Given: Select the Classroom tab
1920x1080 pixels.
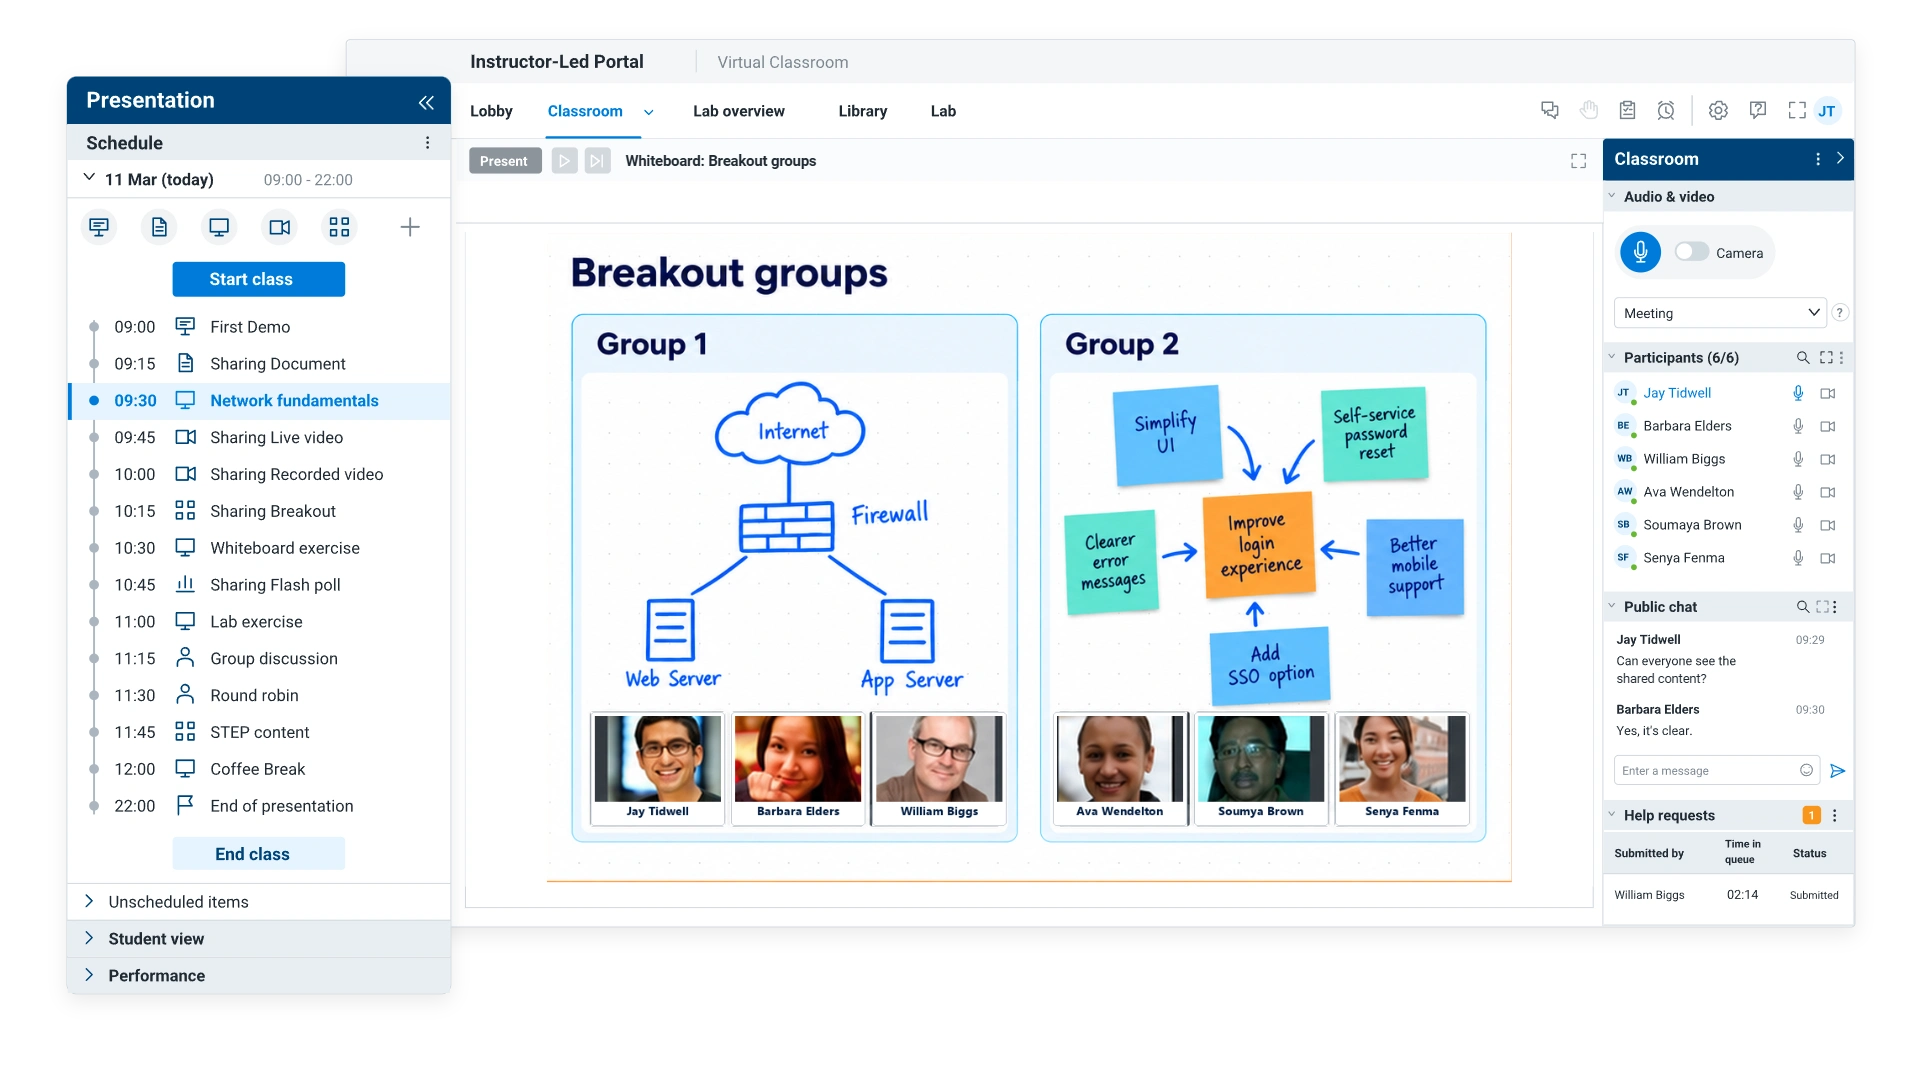Looking at the screenshot, I should [585, 111].
